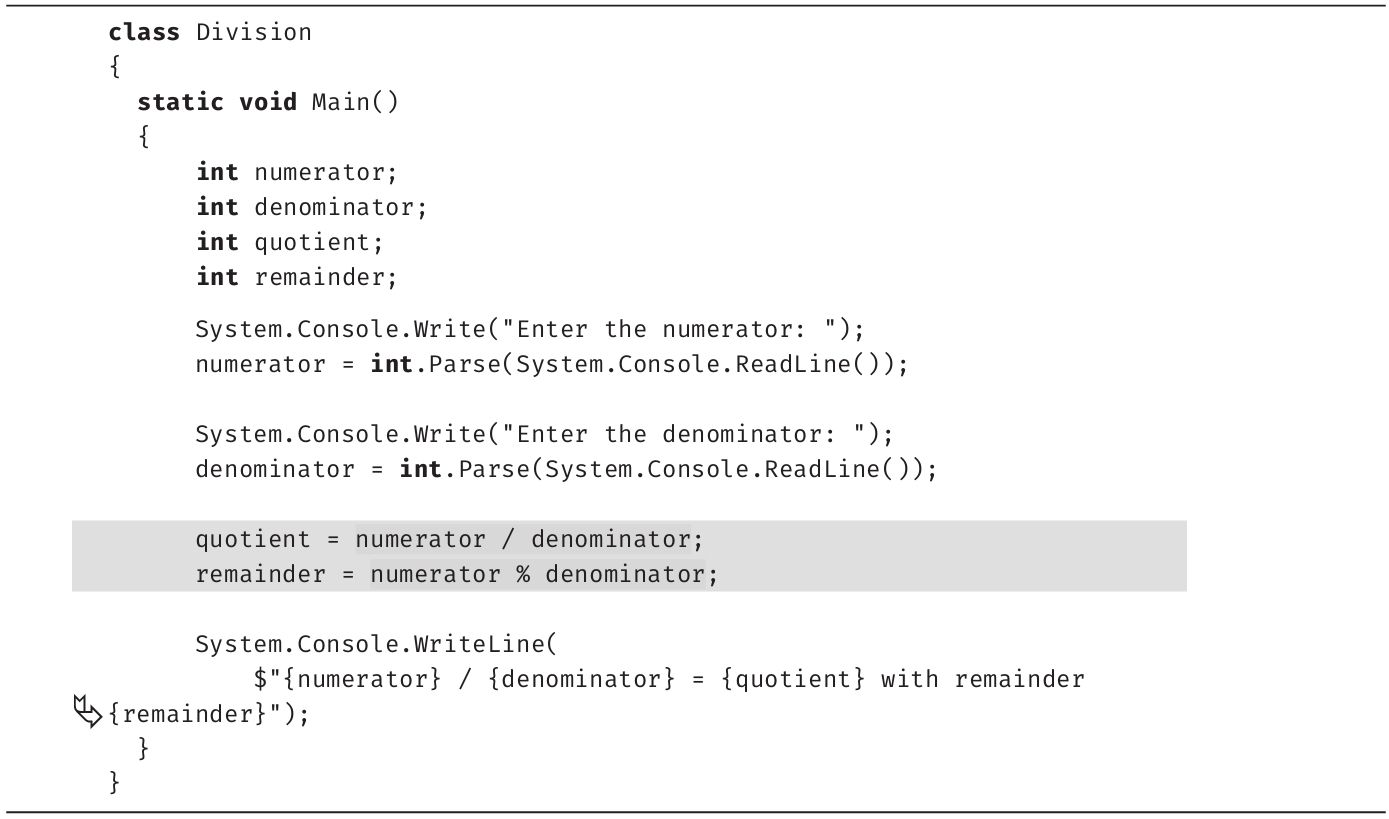Click the denominator = int.Parse line
This screenshot has height=819, width=1389.
click(566, 469)
